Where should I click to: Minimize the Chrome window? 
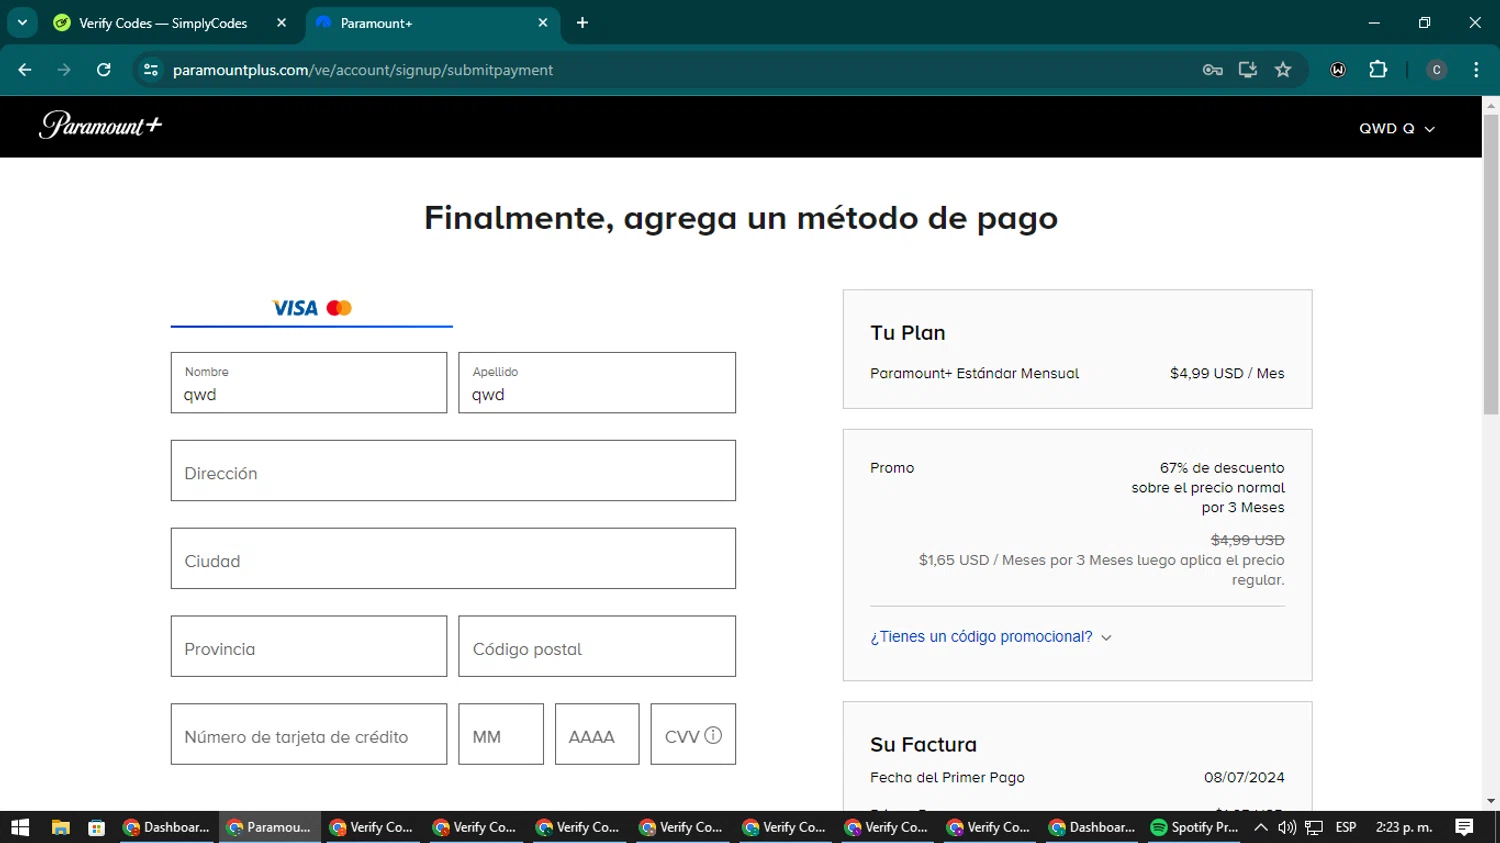tap(1374, 22)
